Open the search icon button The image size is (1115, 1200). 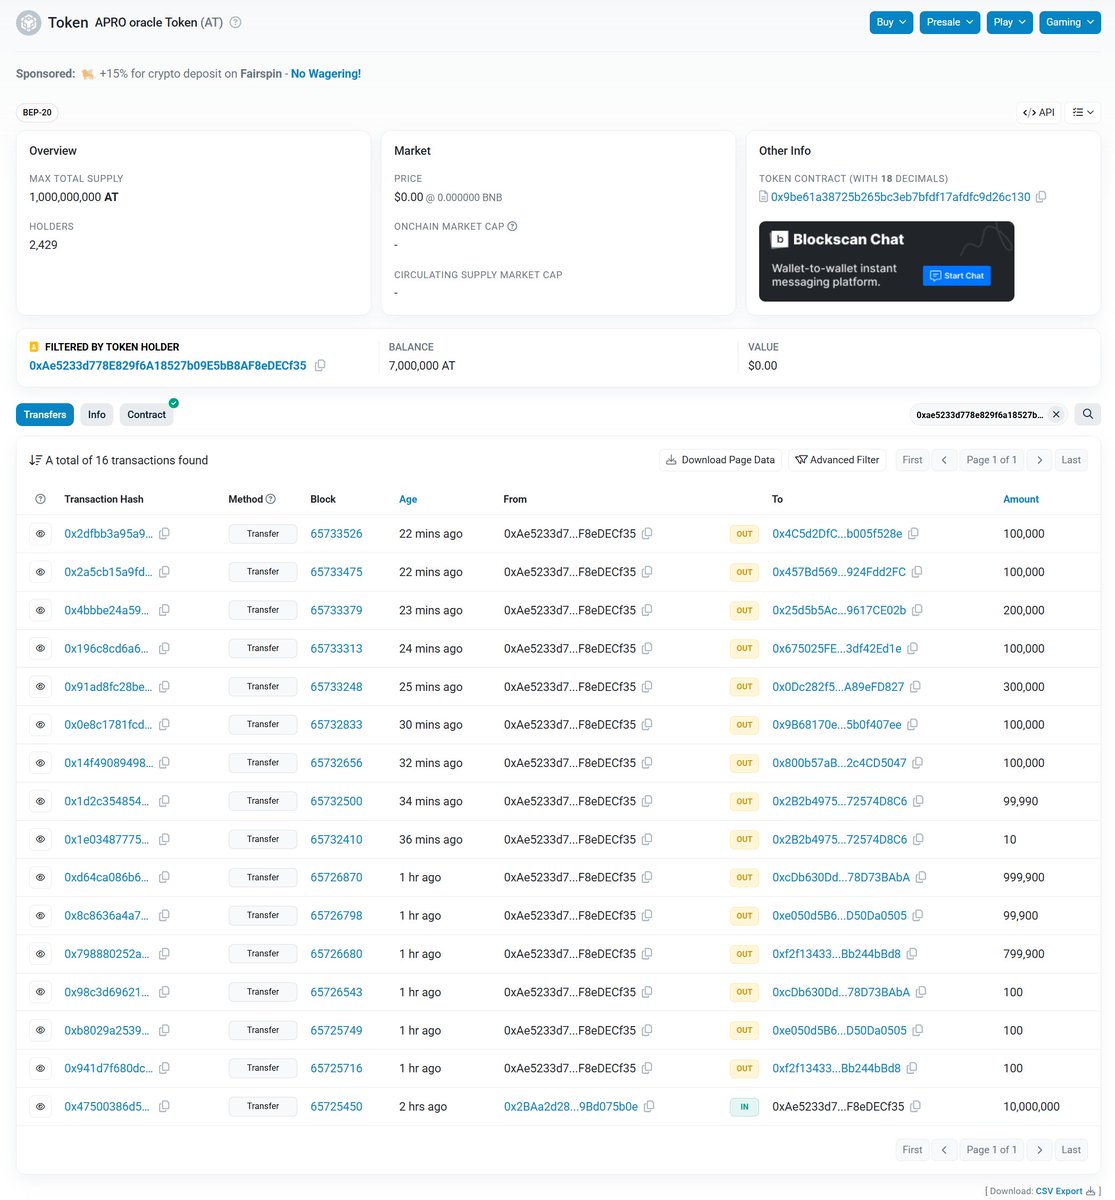click(x=1088, y=414)
